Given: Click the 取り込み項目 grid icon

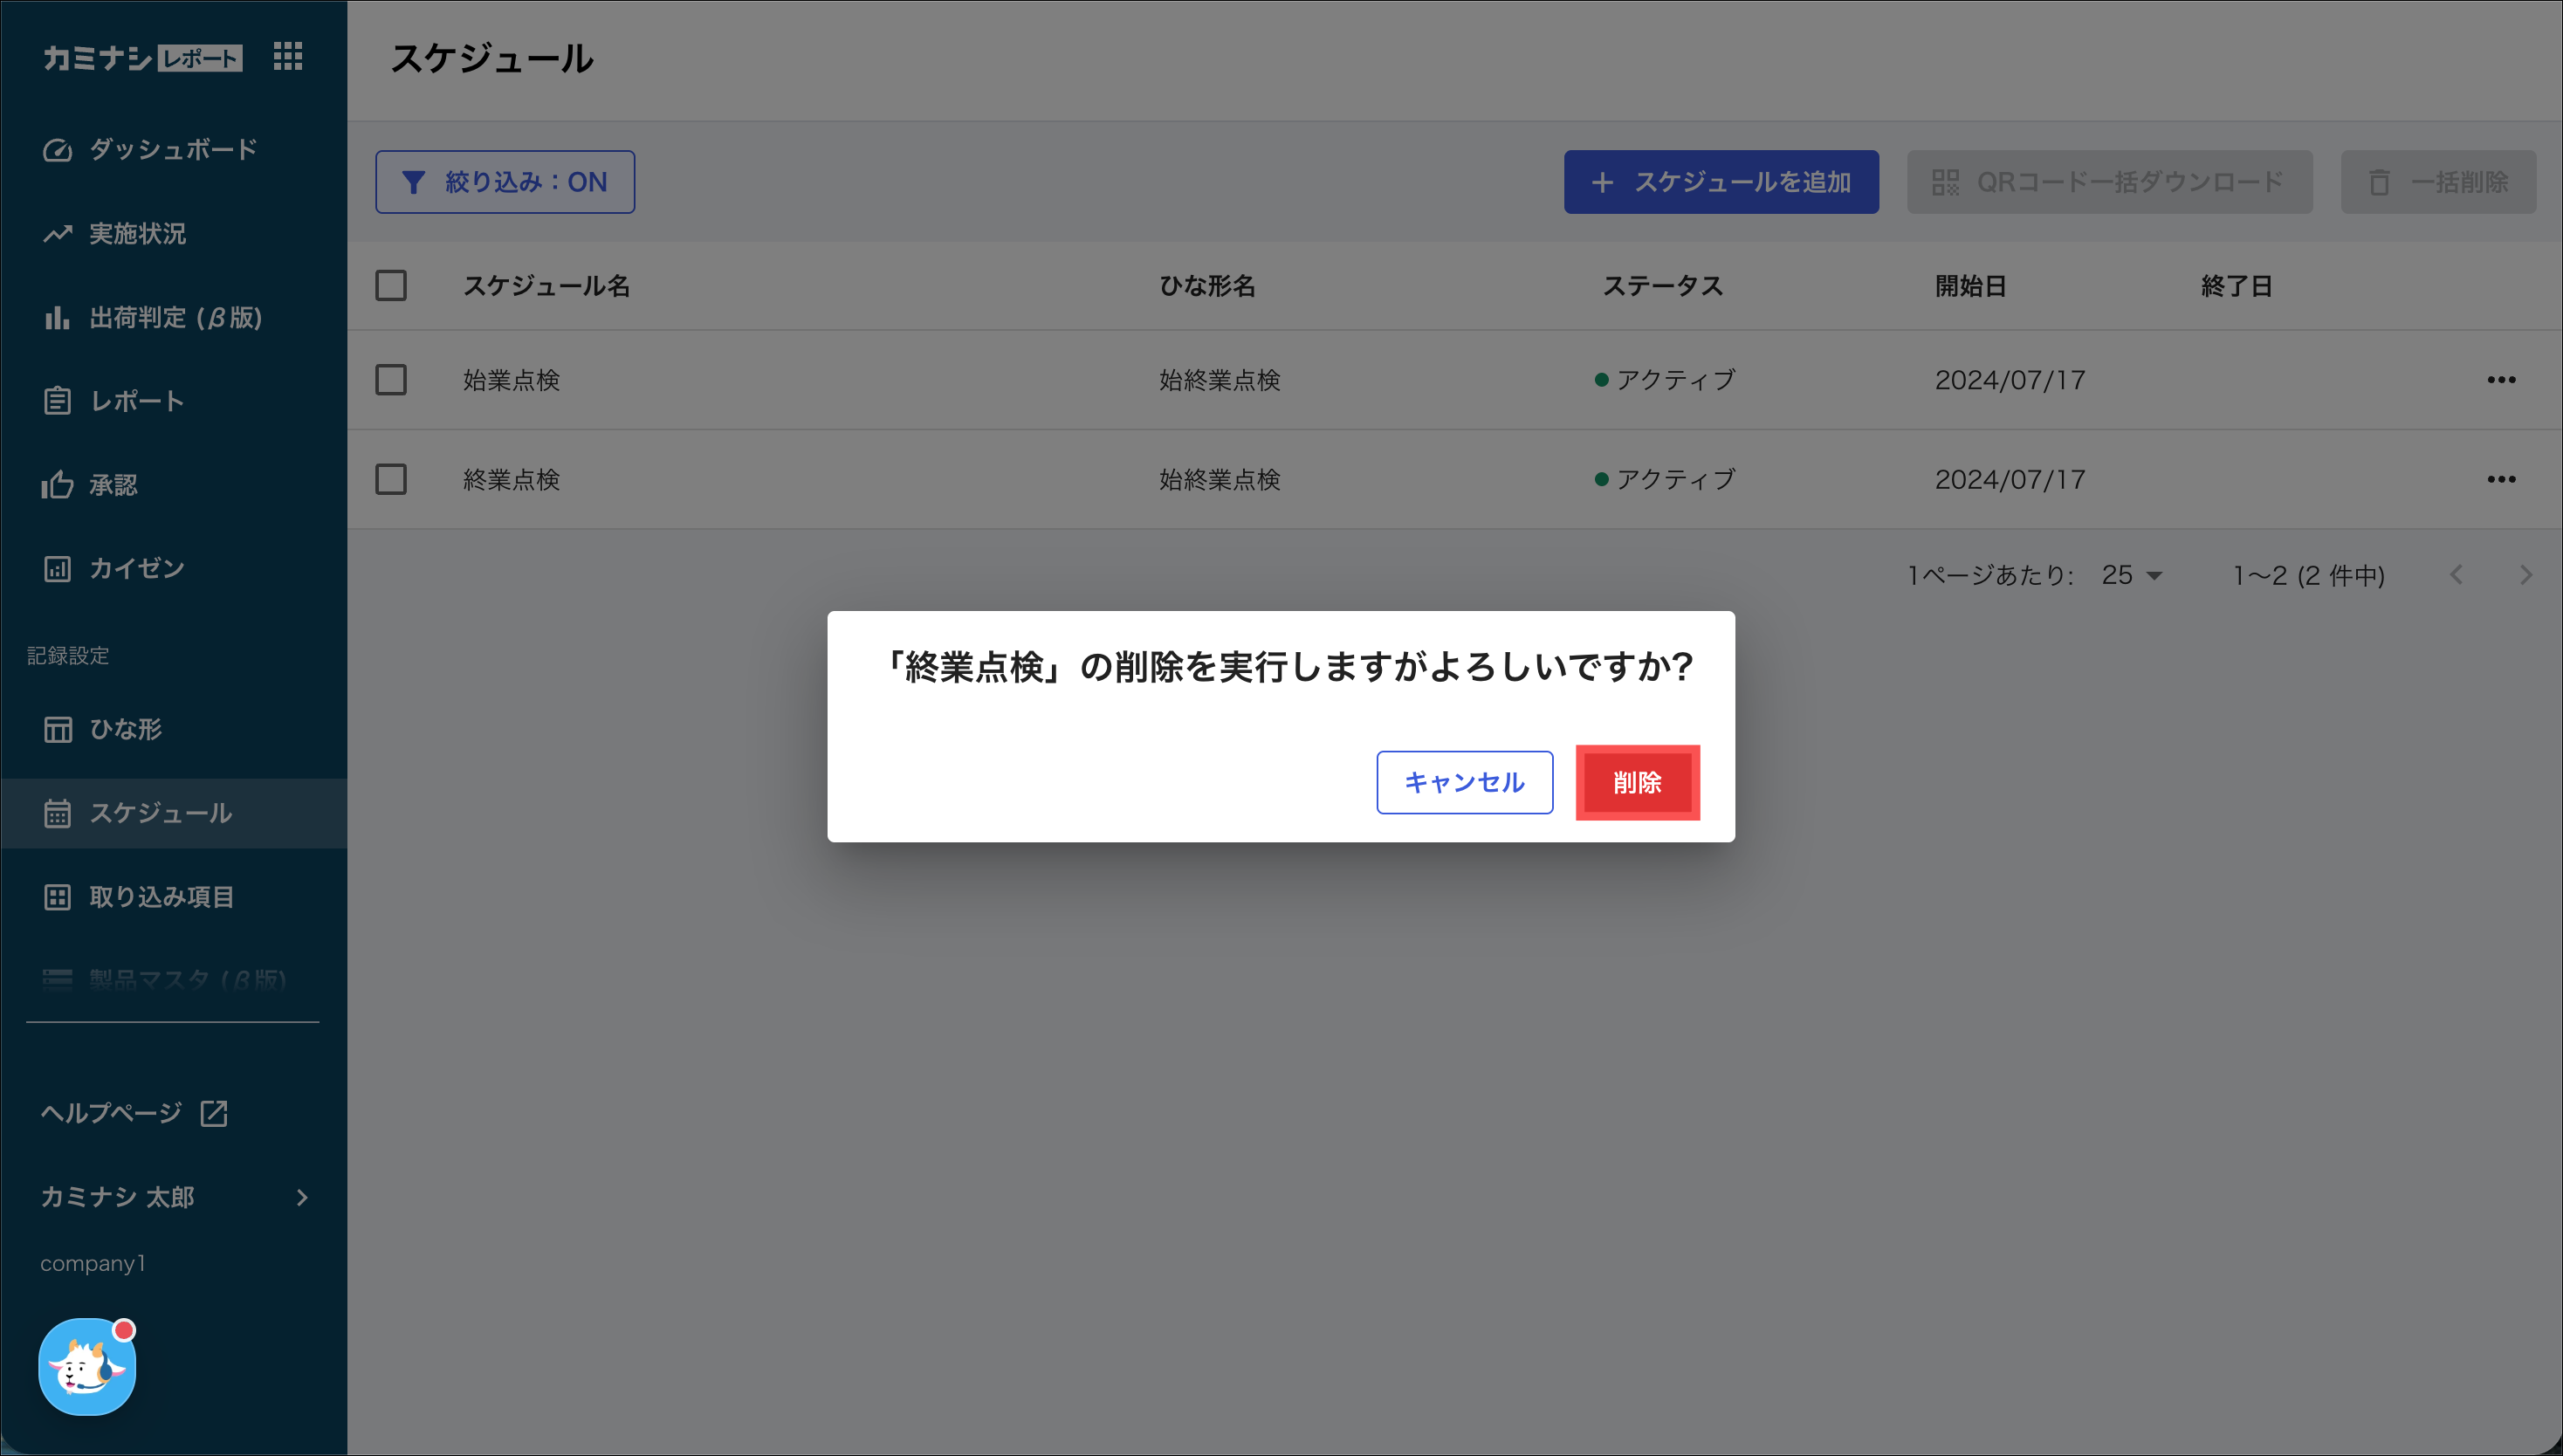Looking at the screenshot, I should pos(57,897).
